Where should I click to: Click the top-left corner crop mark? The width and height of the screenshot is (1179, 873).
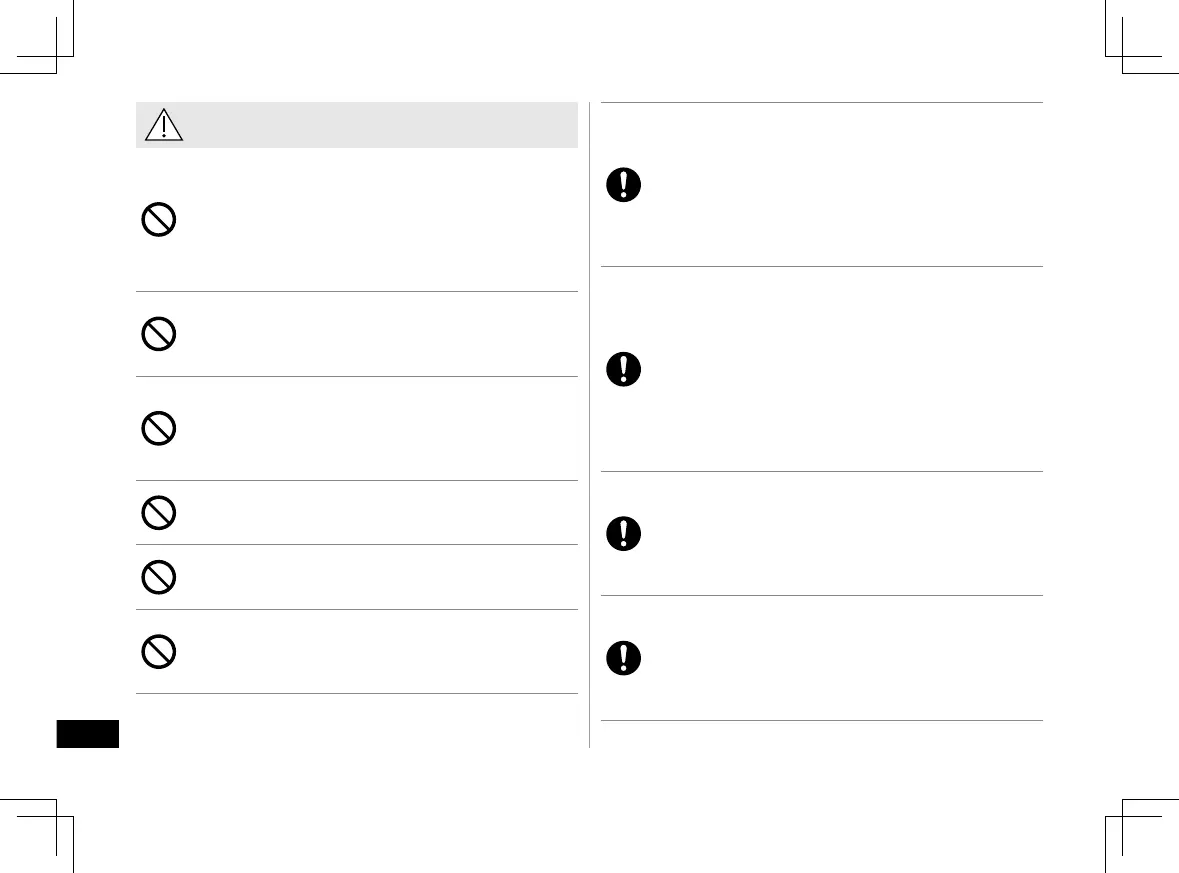pyautogui.click(x=57, y=56)
